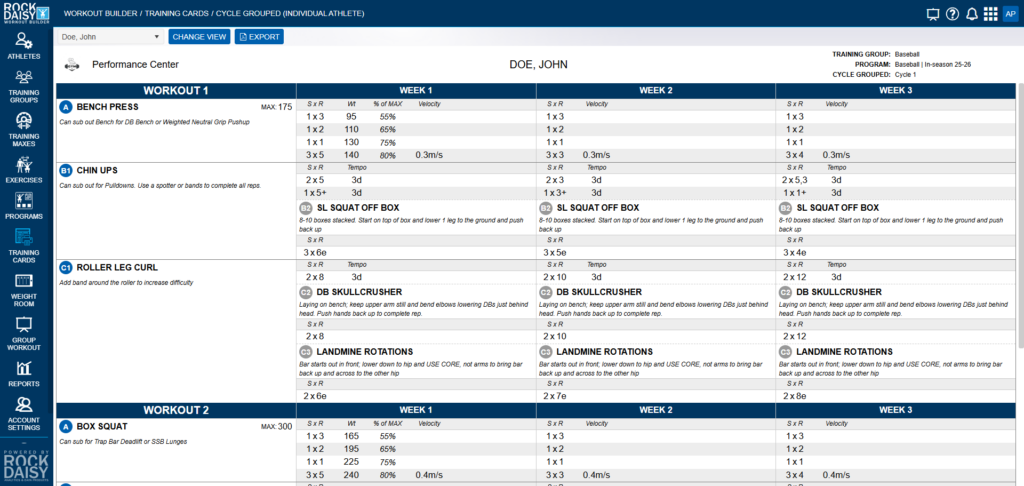Open Training Maxes from the sidebar
The width and height of the screenshot is (1024, 486).
[24, 129]
